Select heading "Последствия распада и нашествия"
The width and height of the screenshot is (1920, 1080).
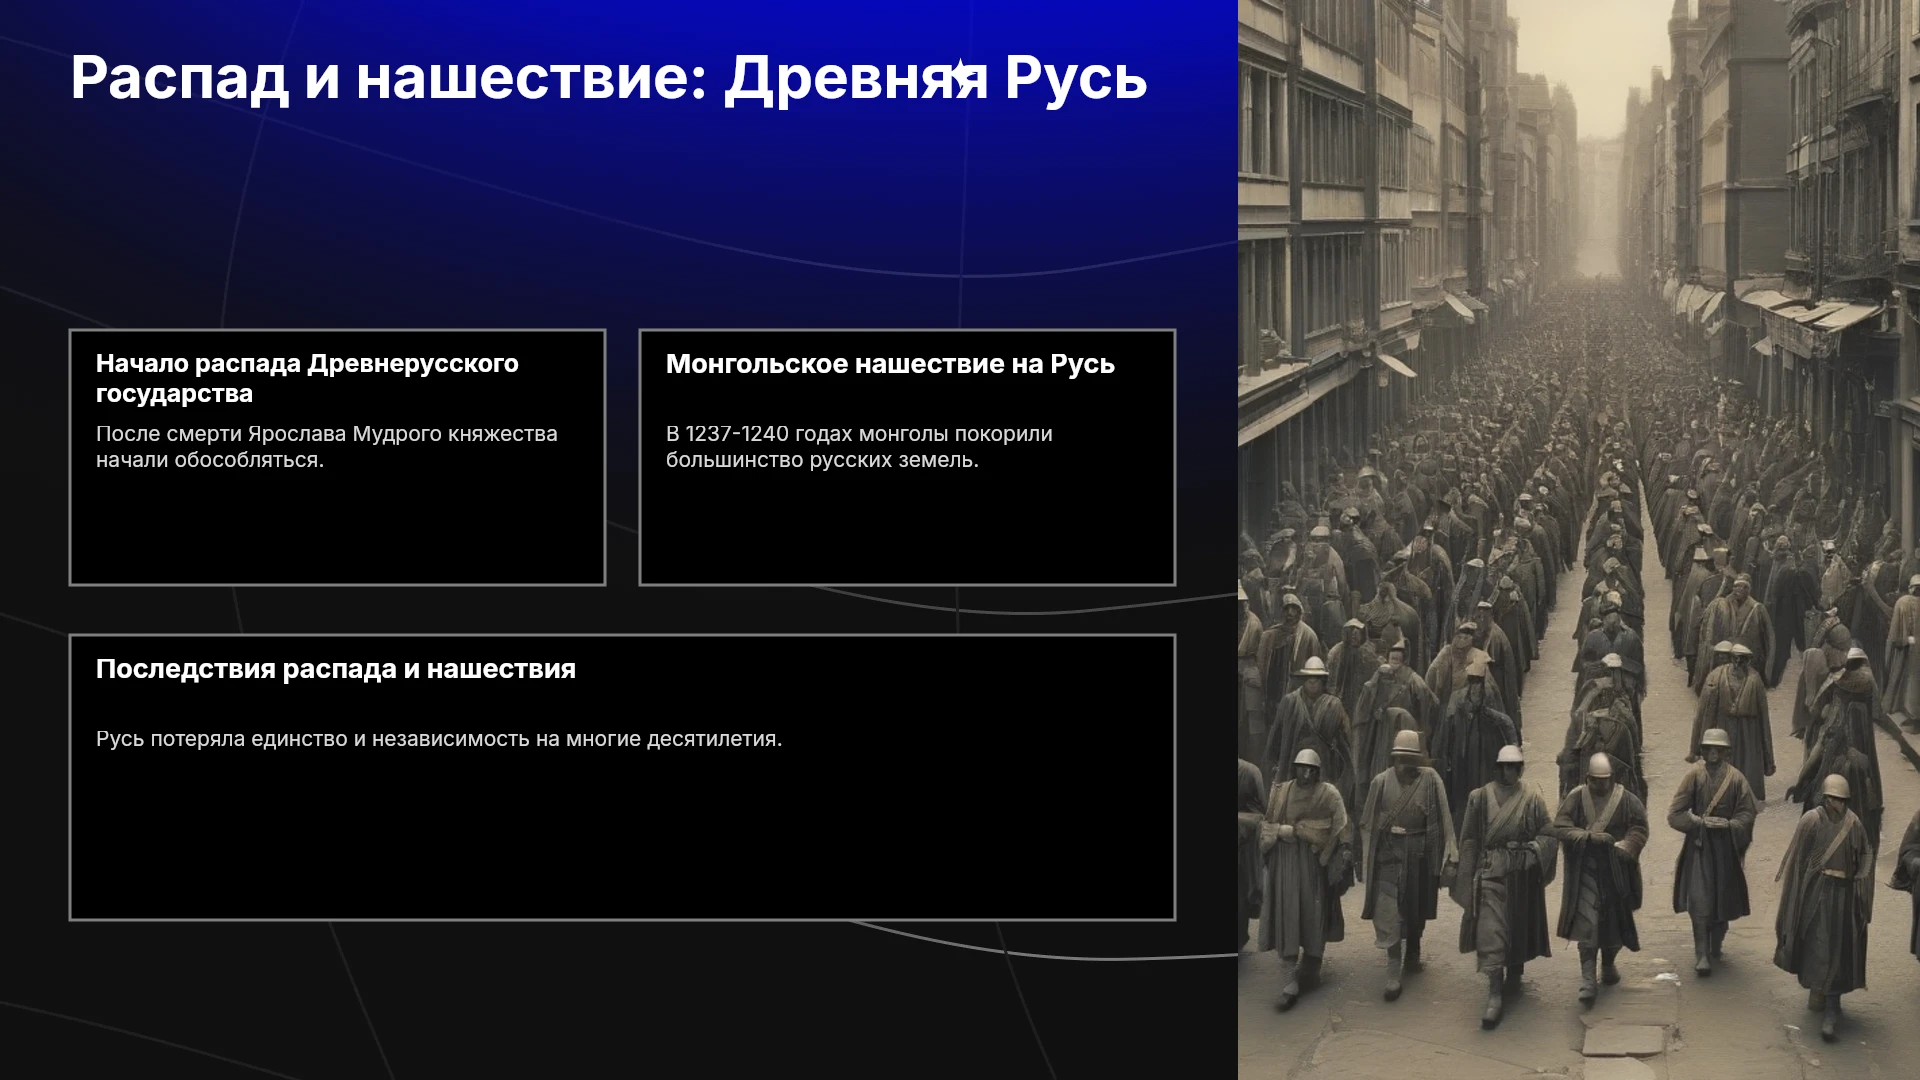[336, 669]
